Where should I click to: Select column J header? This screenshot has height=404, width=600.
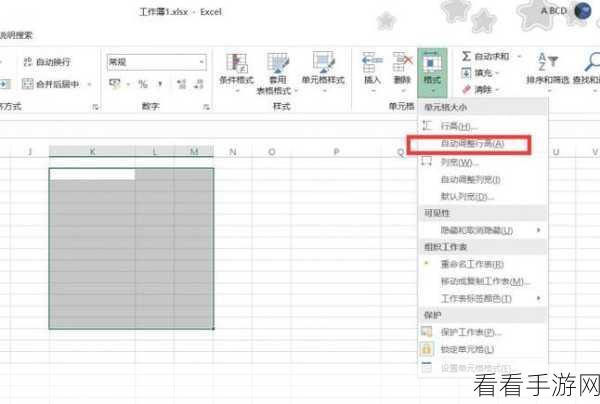point(30,152)
